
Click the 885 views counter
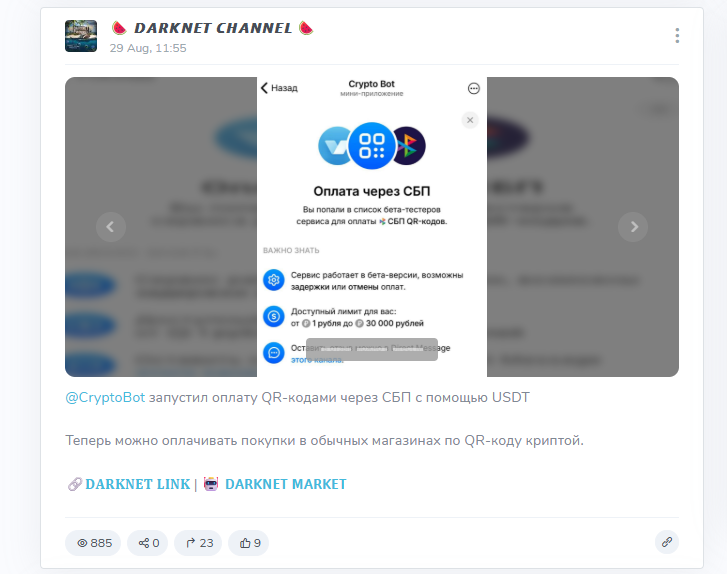pos(93,543)
